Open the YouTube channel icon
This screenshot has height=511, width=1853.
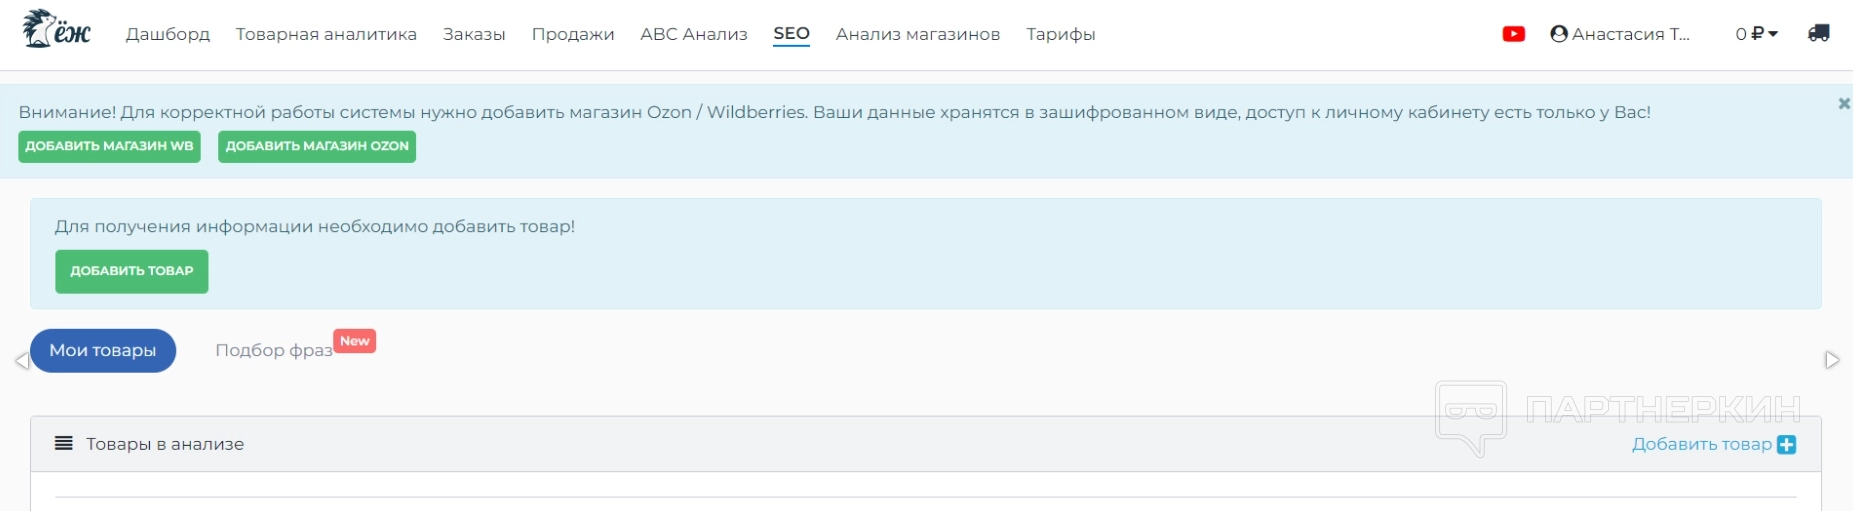(1513, 34)
